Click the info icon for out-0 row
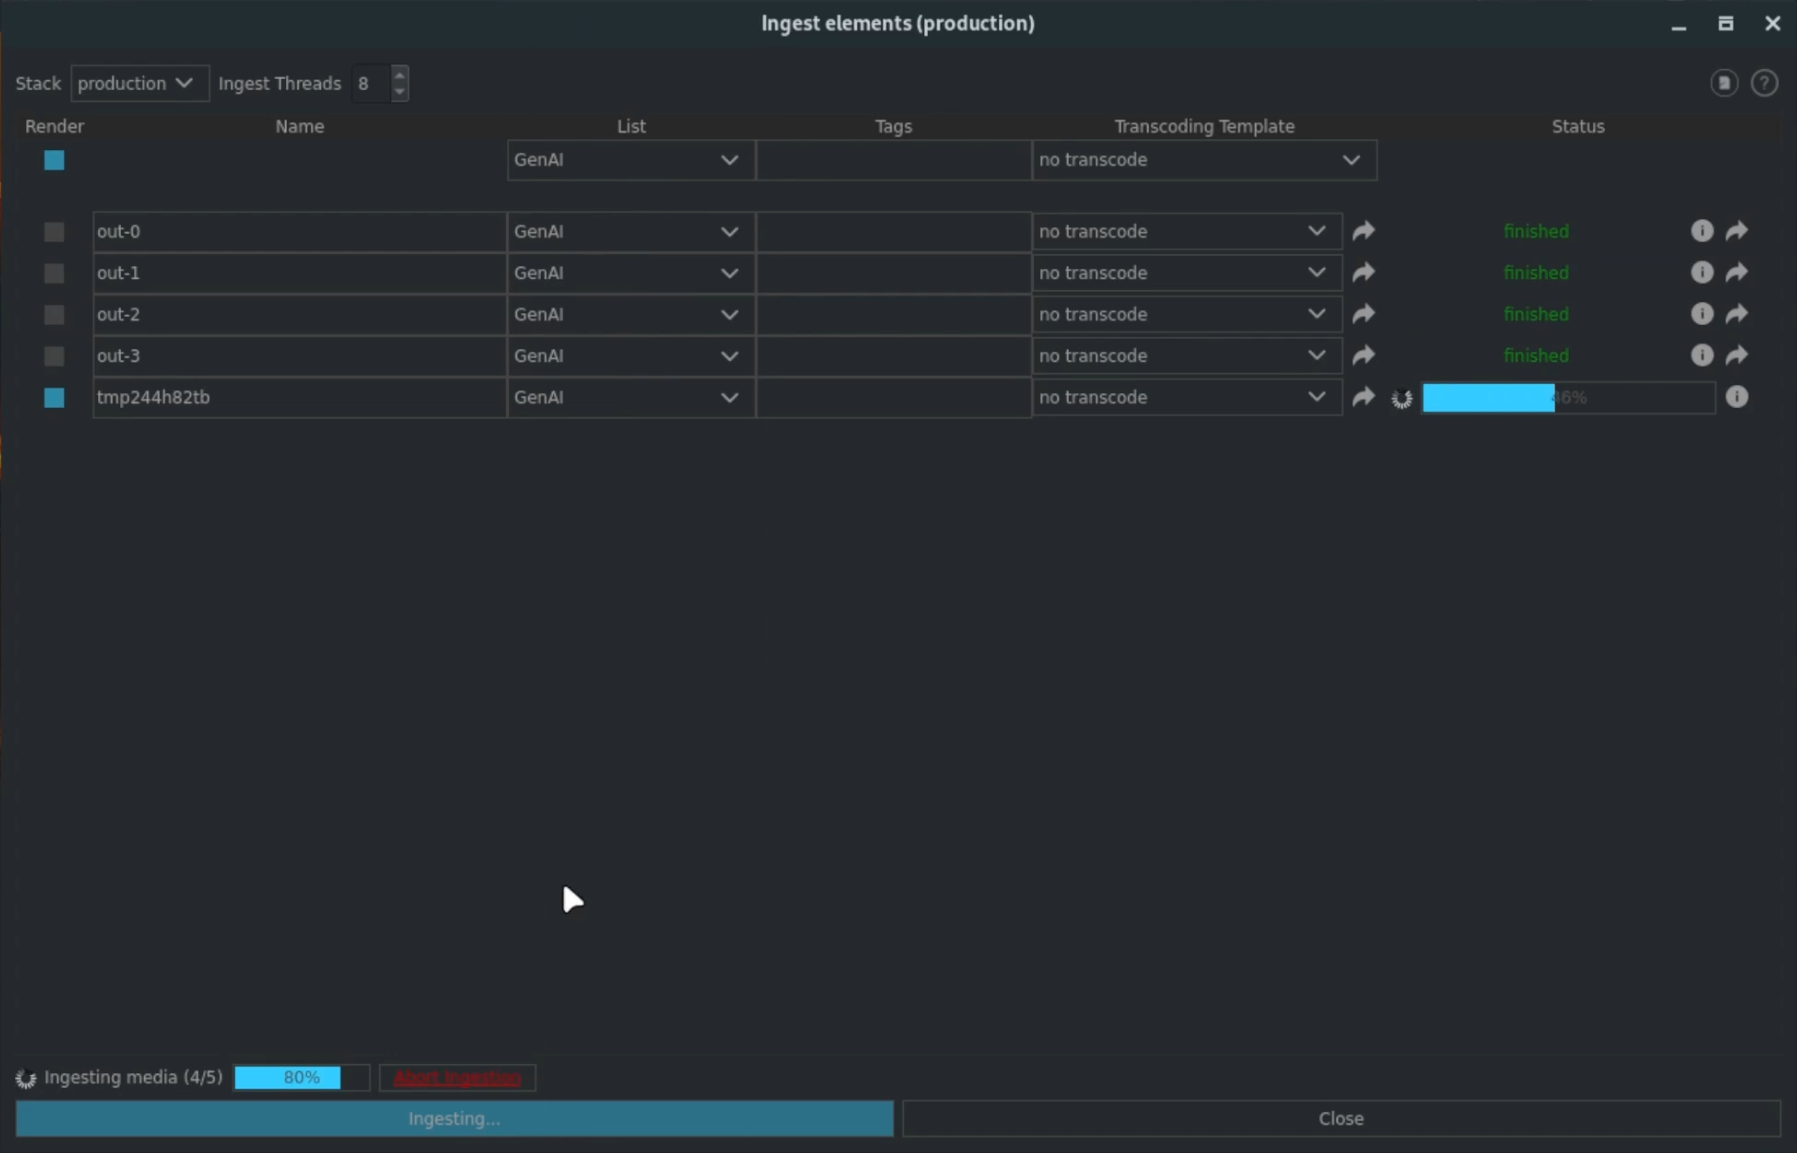 tap(1701, 231)
